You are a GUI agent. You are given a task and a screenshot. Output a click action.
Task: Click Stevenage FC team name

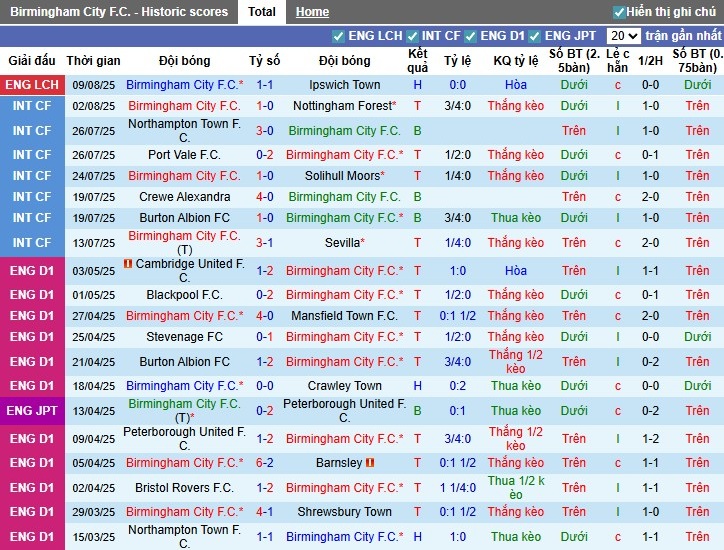pyautogui.click(x=184, y=337)
